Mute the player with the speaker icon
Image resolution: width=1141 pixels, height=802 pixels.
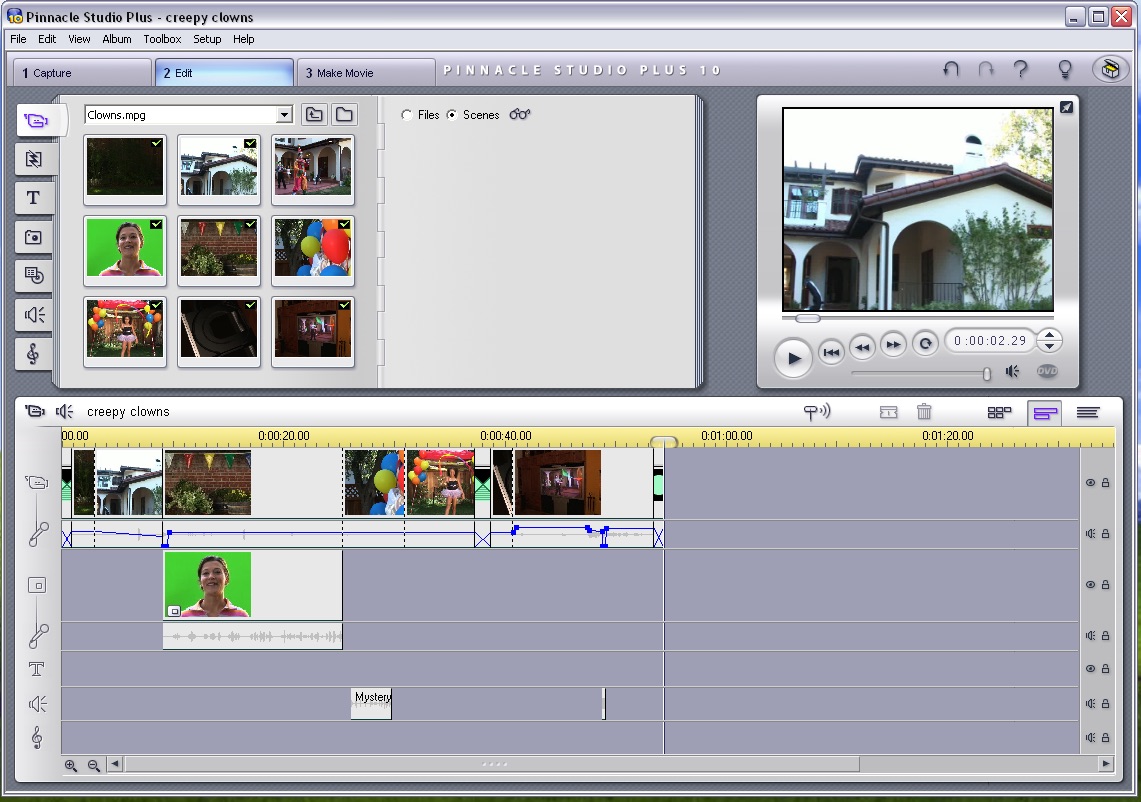[x=1012, y=371]
